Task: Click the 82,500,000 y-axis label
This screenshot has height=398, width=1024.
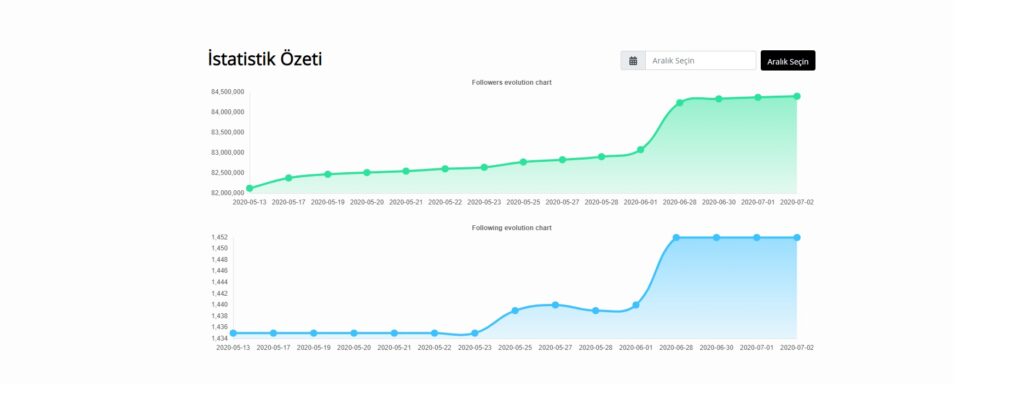Action: [227, 173]
